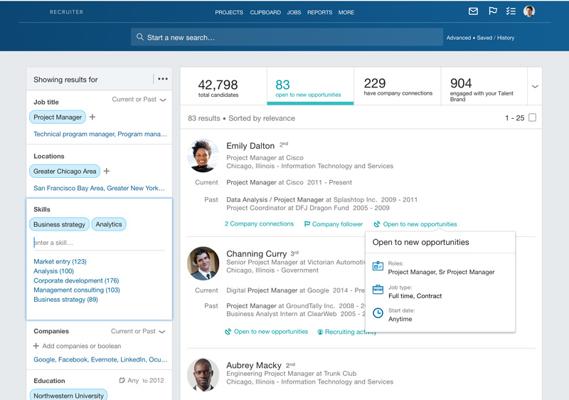The height and width of the screenshot is (400, 569).
Task: Expand the candidate stats chevron
Action: [535, 86]
